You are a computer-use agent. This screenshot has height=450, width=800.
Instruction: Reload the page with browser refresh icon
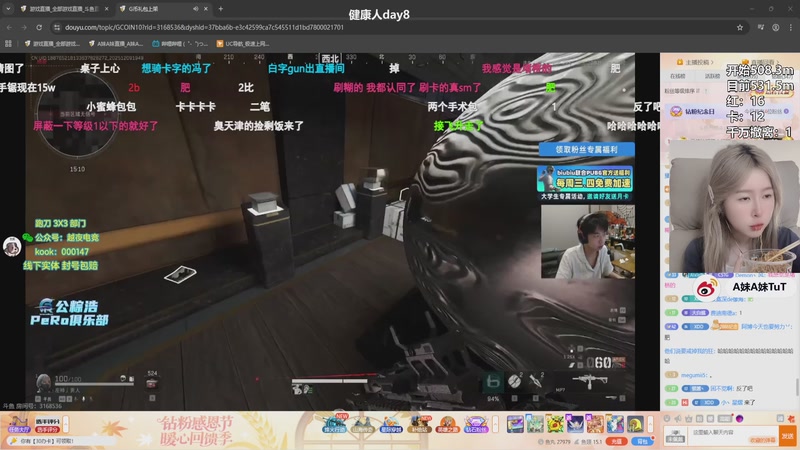[39, 28]
